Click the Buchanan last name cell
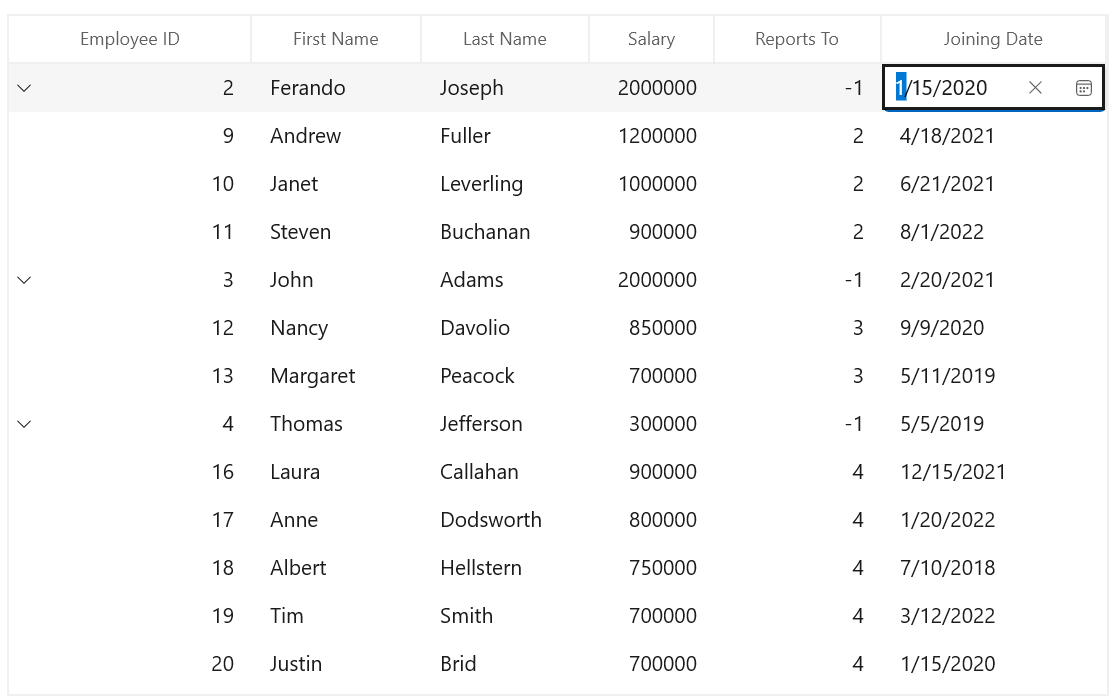The height and width of the screenshot is (700, 1114). [x=485, y=232]
